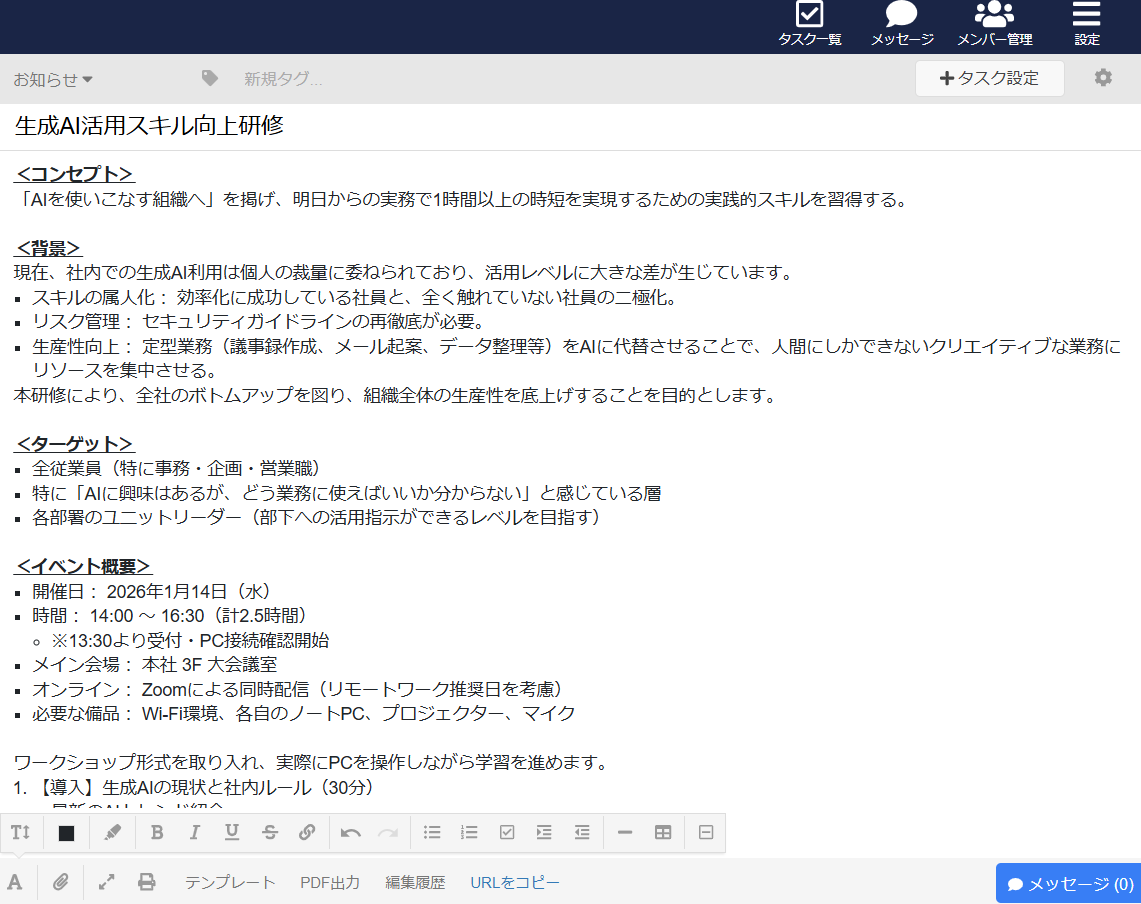Screen dimensions: 1141x904
Task: Insert a table using the table icon
Action: [x=664, y=832]
